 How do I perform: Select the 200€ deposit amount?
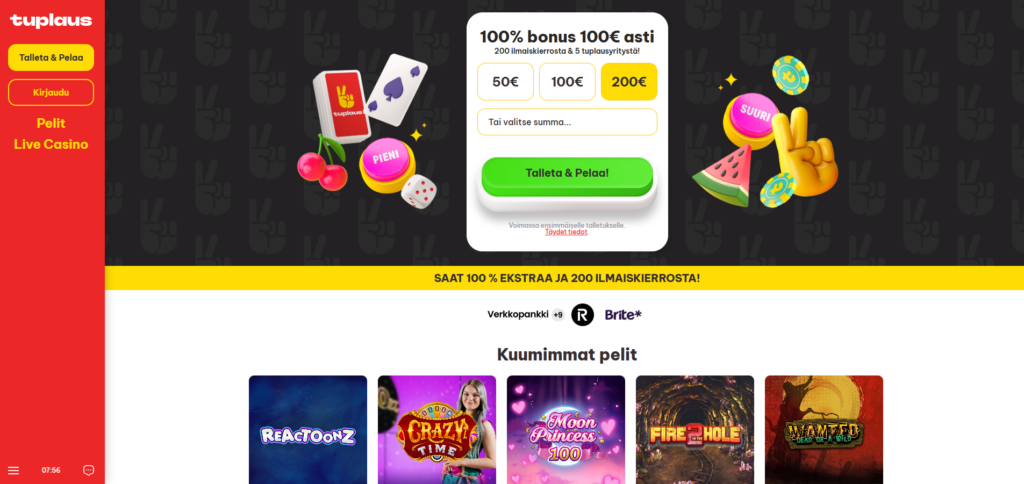[629, 82]
